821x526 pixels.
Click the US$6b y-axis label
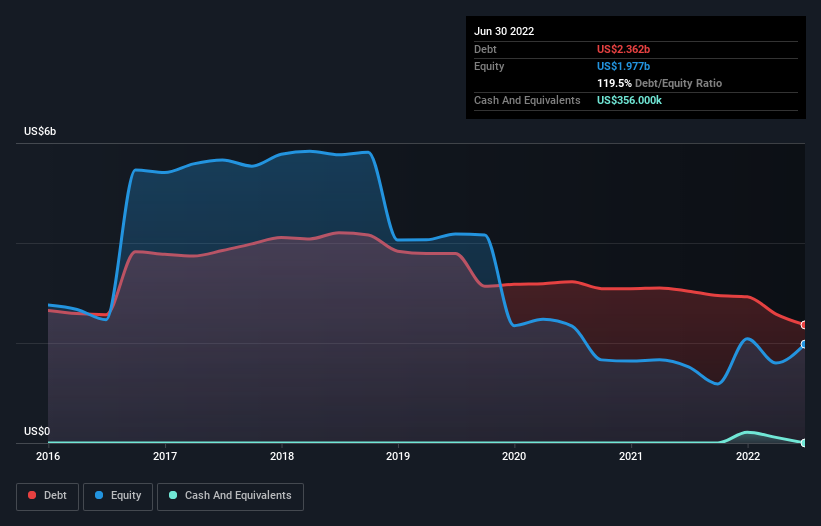[x=40, y=131]
